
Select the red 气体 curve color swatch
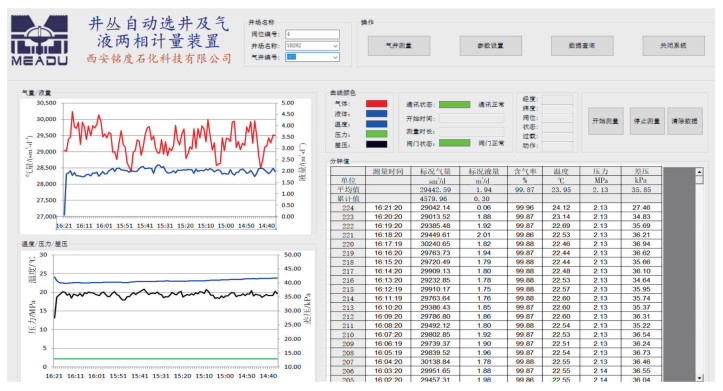pyautogui.click(x=376, y=104)
